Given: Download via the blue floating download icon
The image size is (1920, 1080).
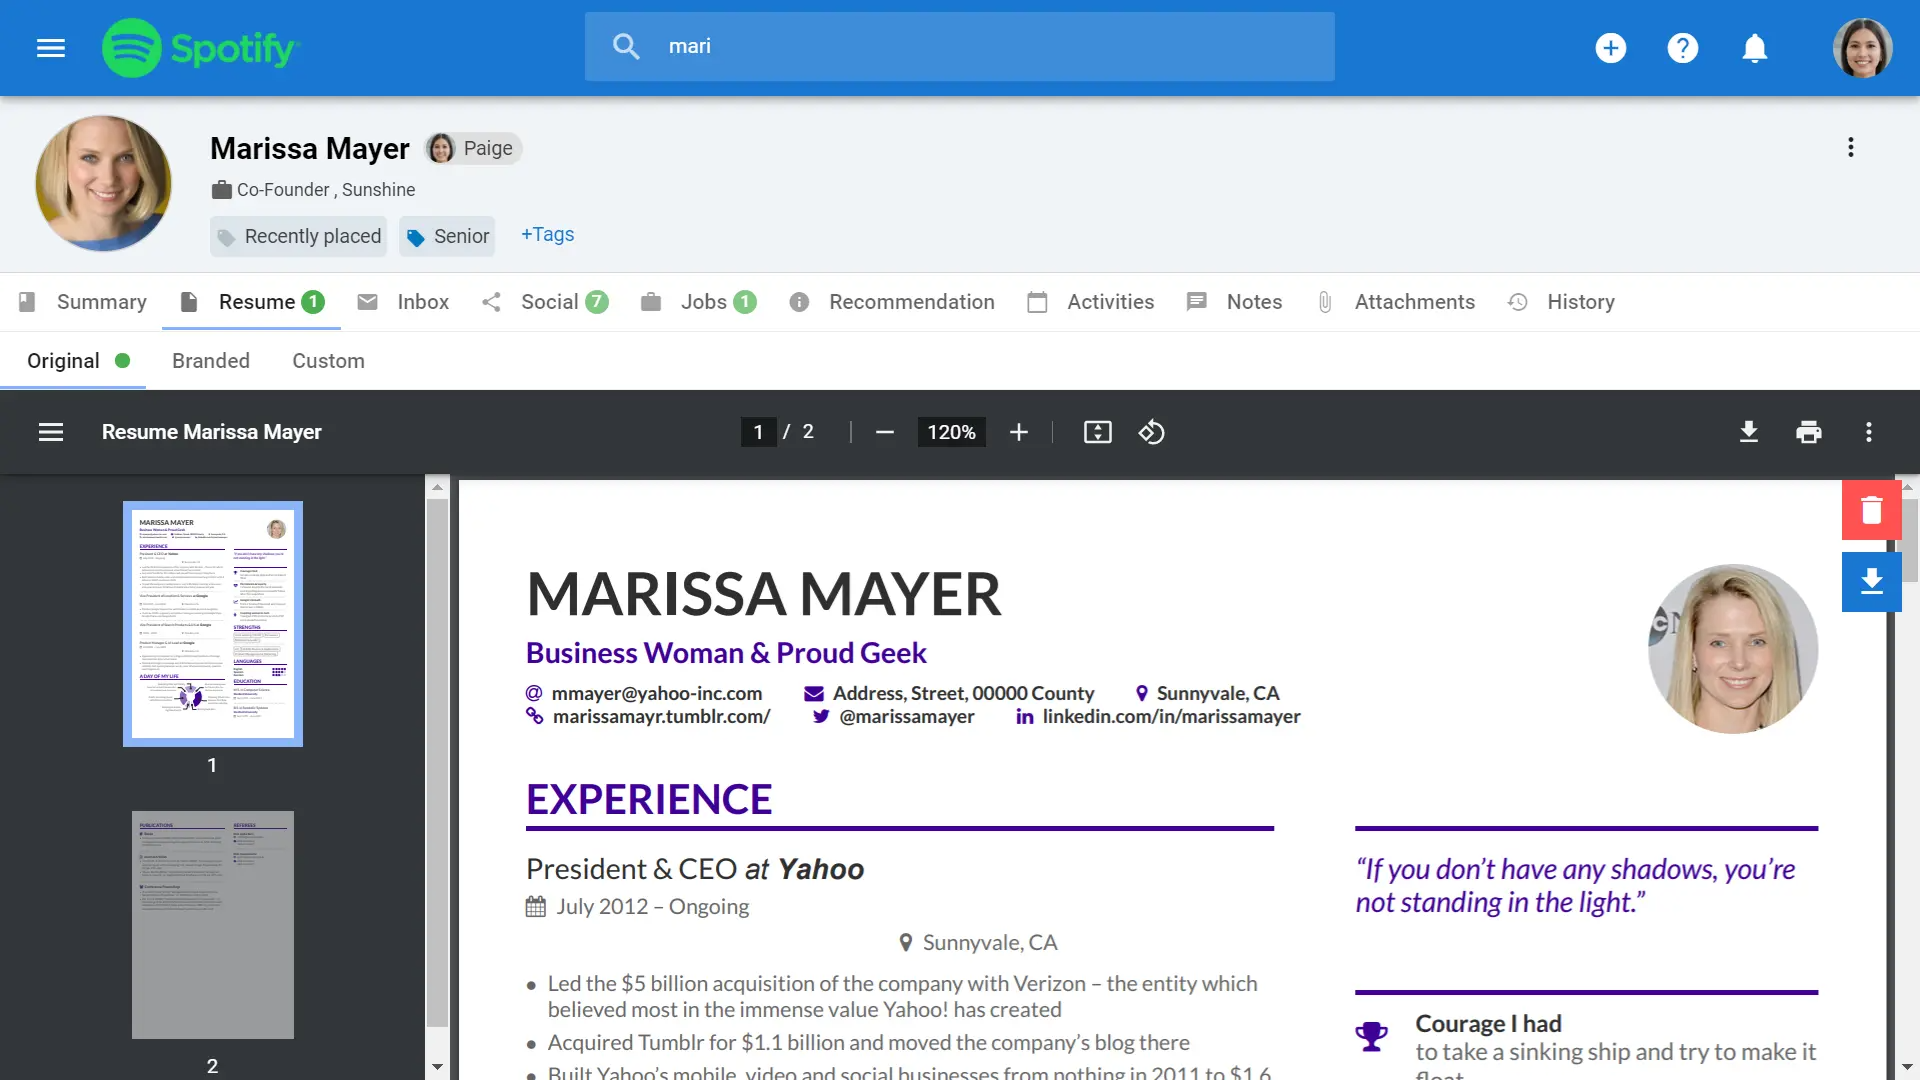Looking at the screenshot, I should click(1872, 581).
